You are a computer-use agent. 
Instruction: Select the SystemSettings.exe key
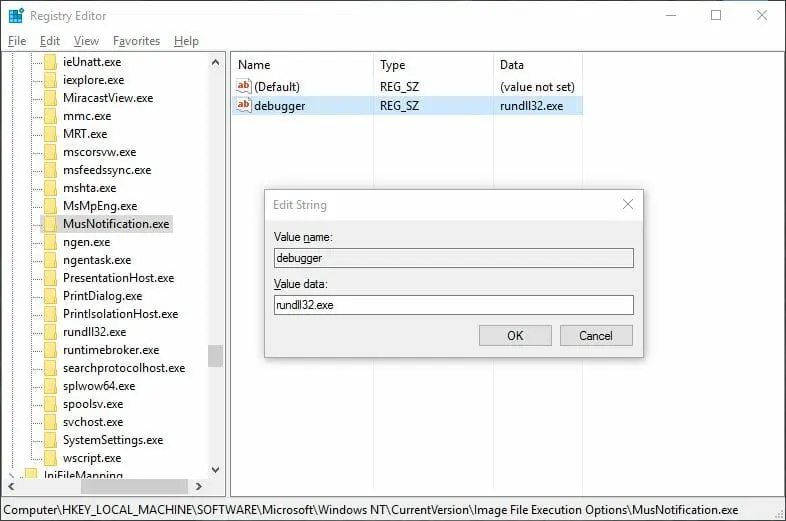tap(113, 440)
